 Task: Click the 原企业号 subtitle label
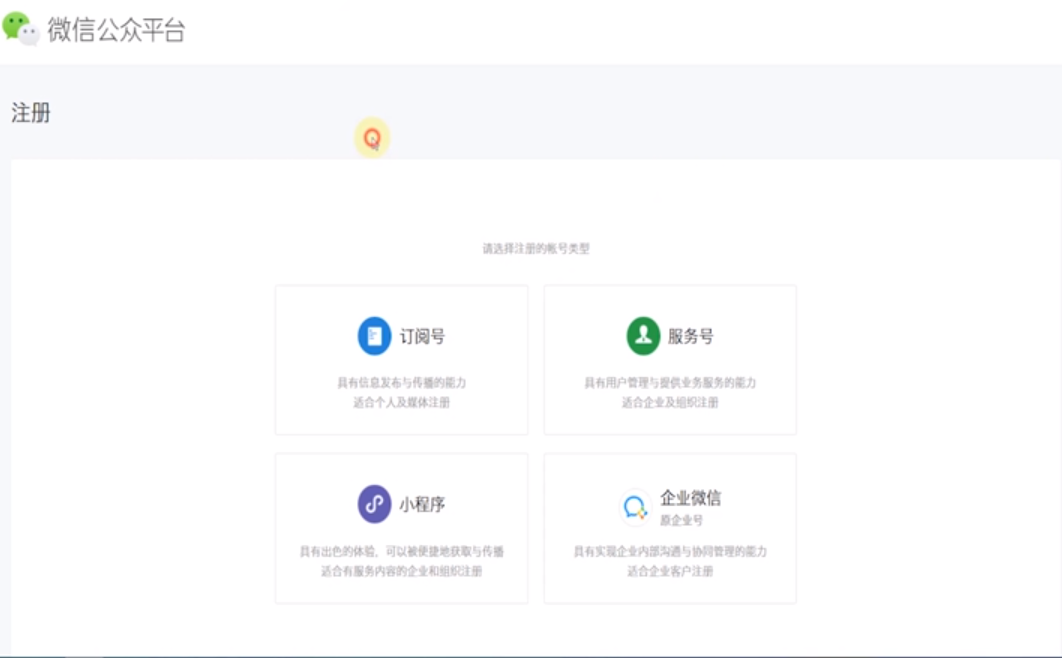click(x=681, y=520)
